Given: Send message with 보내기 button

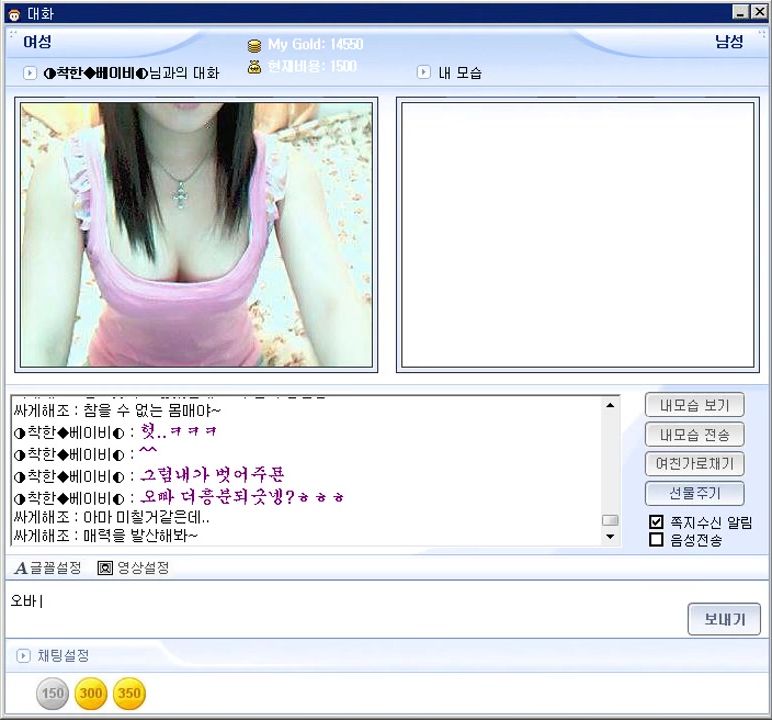Looking at the screenshot, I should click(x=724, y=619).
